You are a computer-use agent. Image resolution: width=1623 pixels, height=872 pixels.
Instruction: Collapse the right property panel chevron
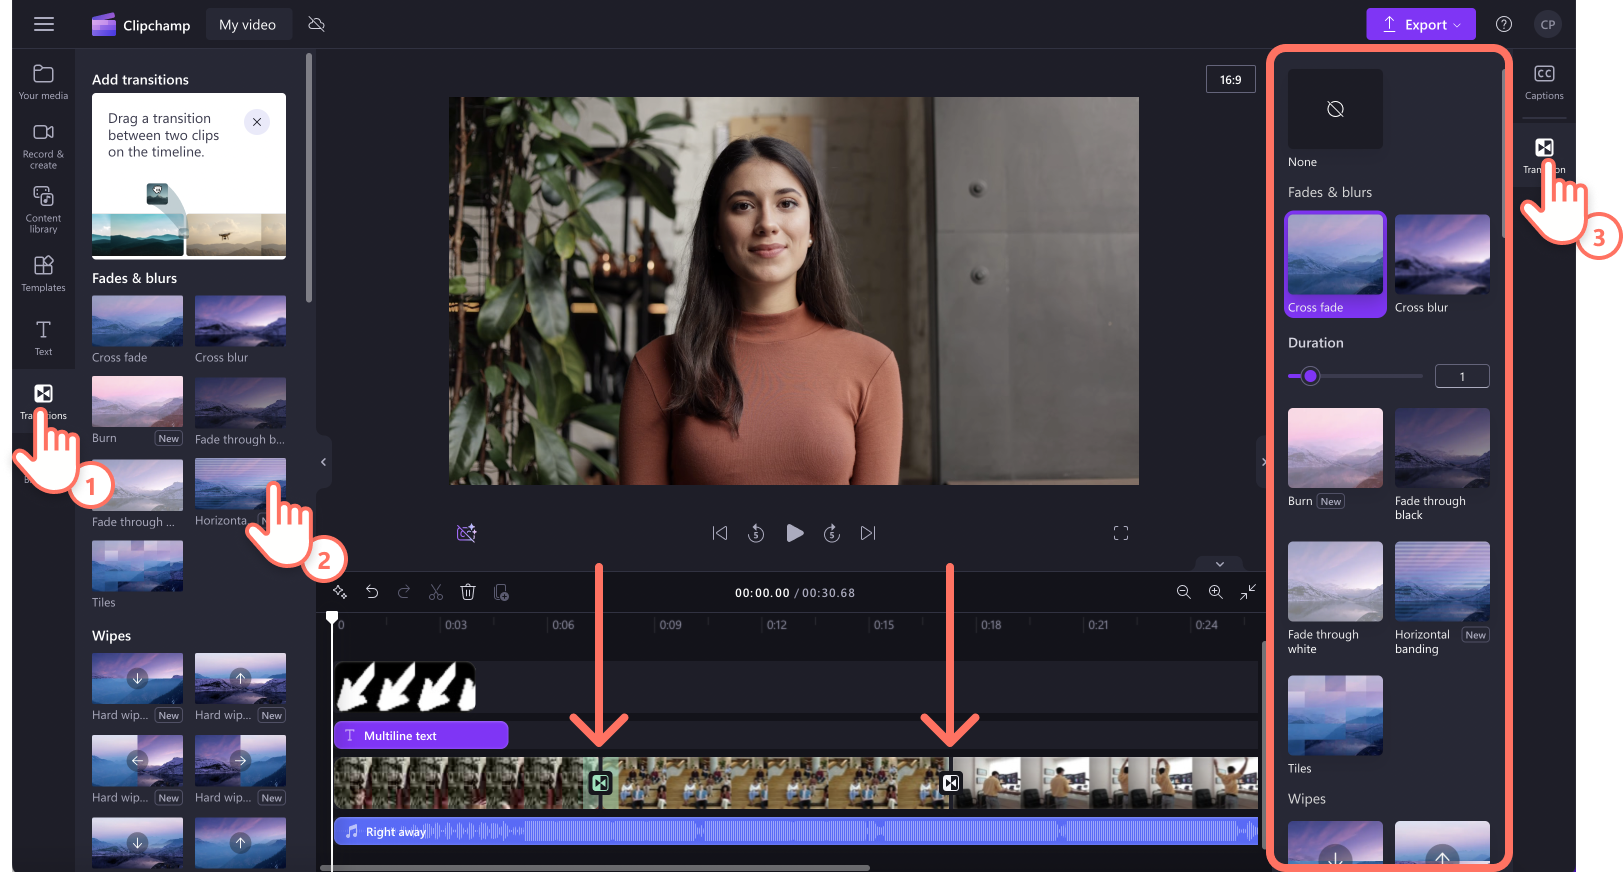(1263, 462)
